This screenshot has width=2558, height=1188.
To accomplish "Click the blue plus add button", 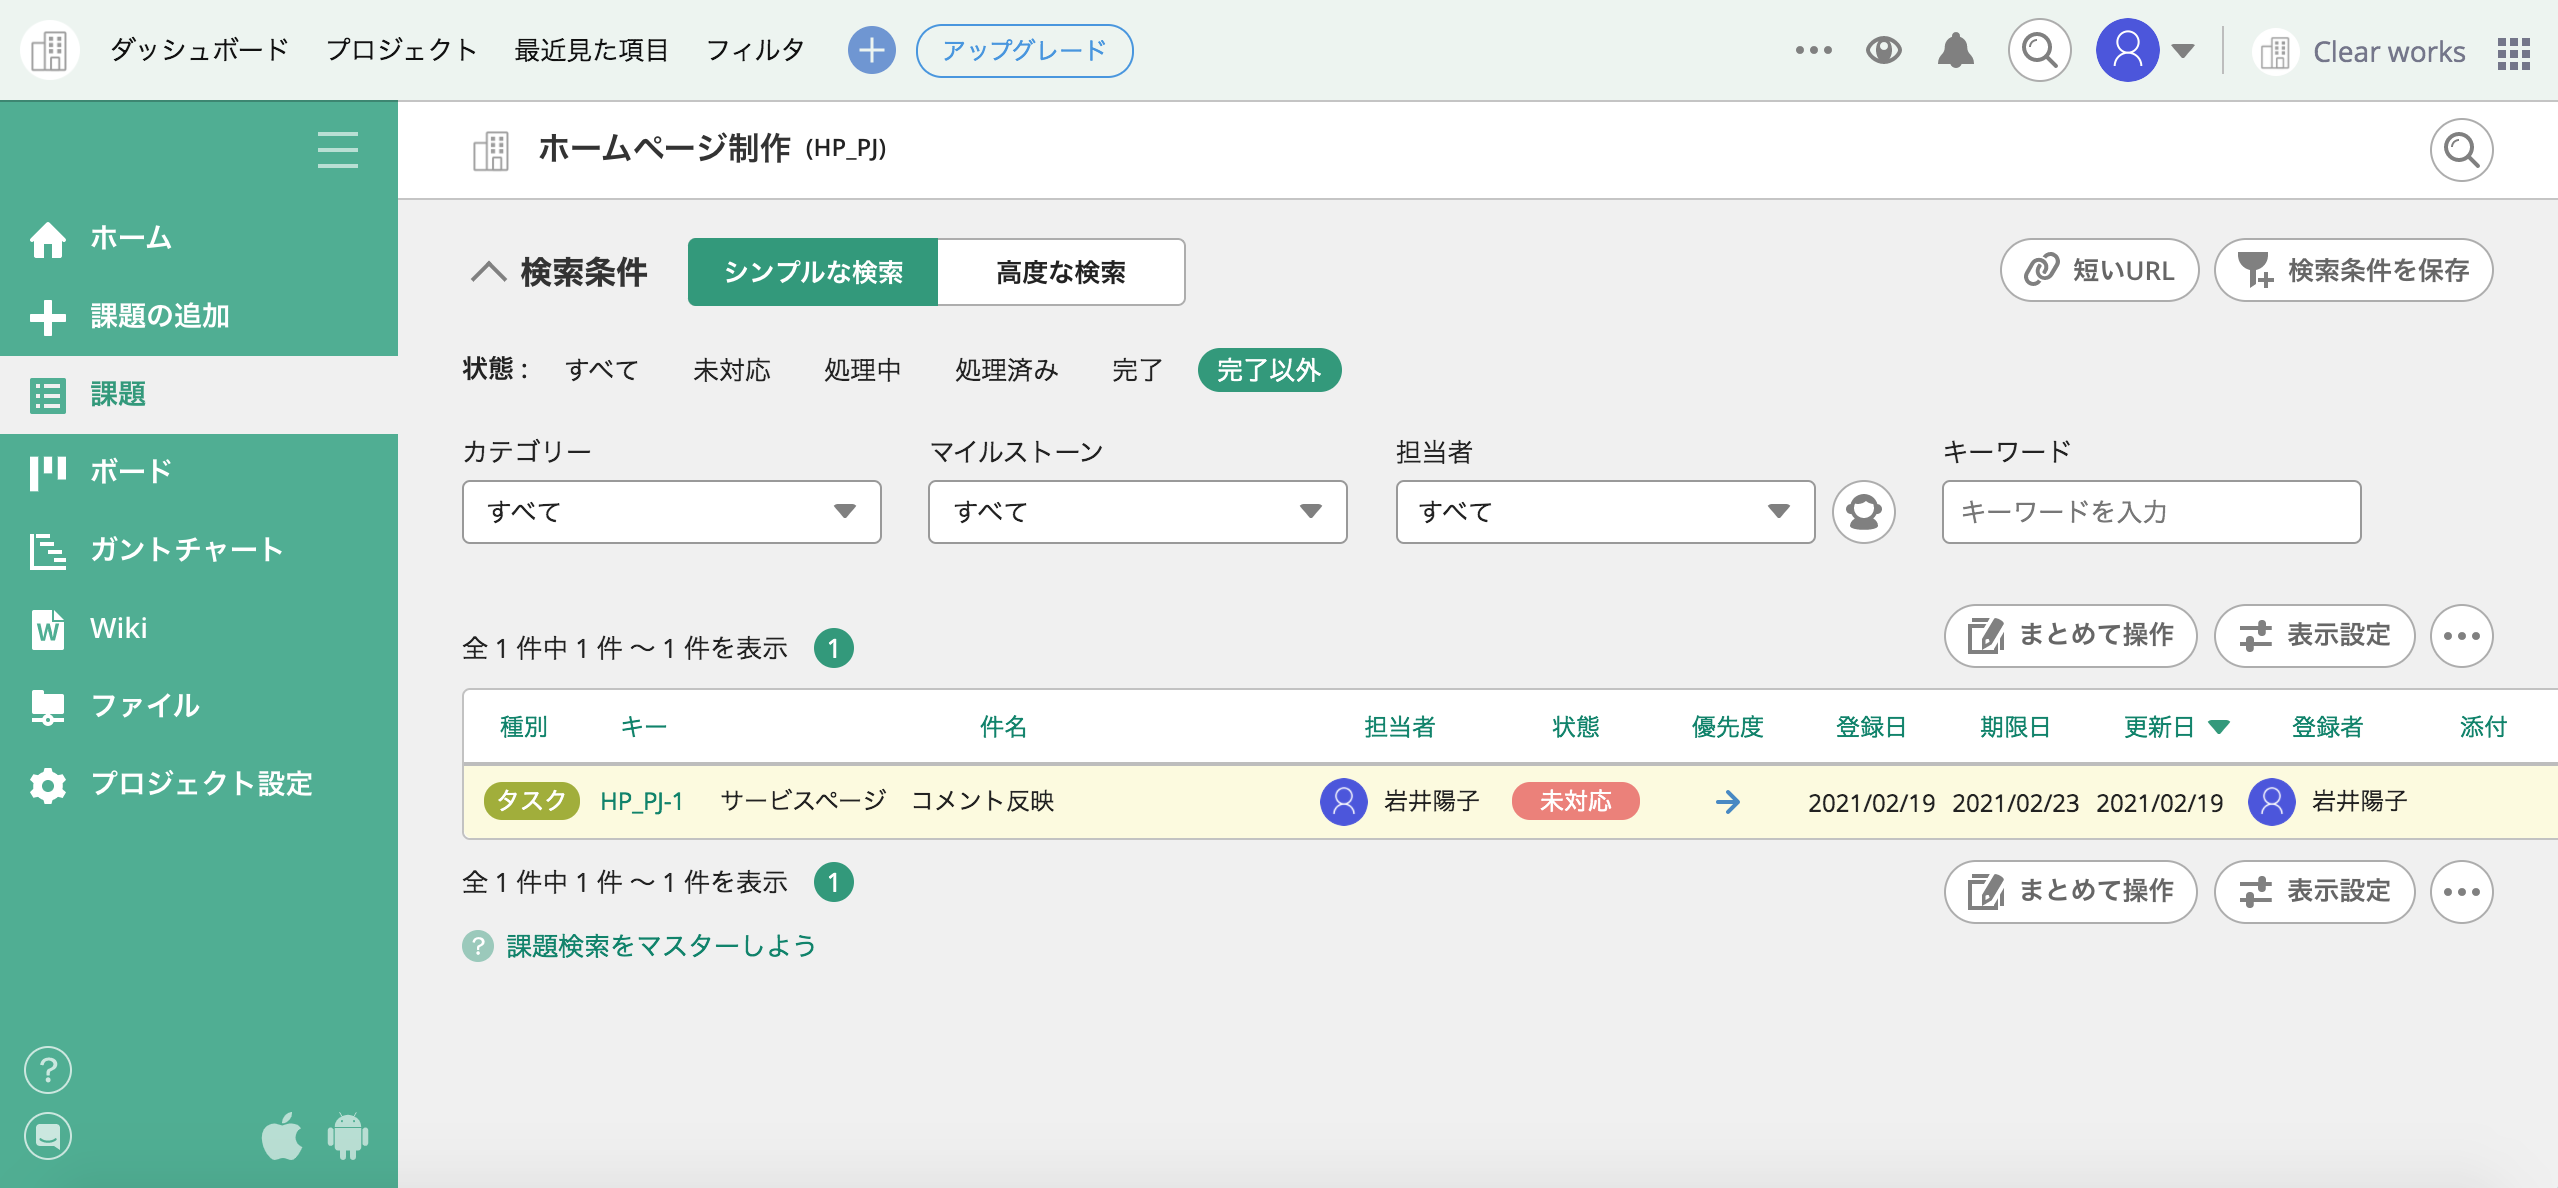I will [x=871, y=50].
